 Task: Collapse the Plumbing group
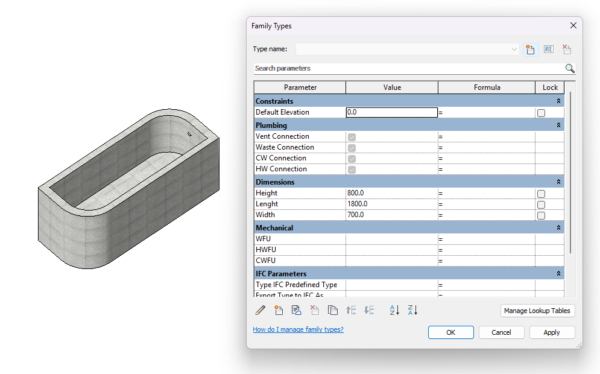coord(558,125)
